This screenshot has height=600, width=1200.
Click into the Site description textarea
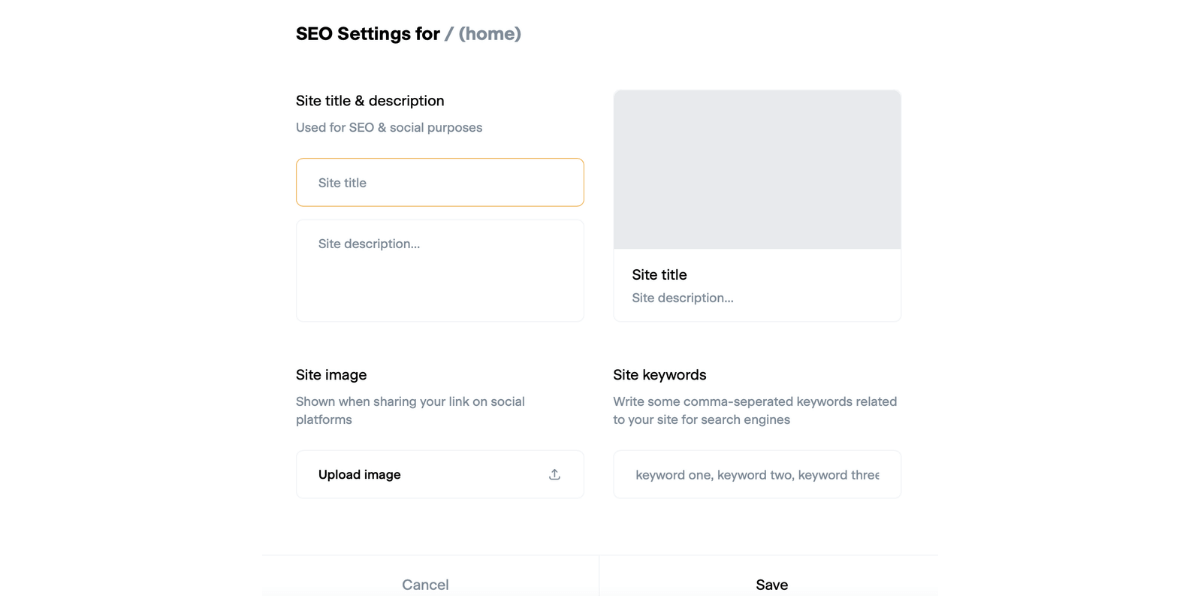(440, 271)
